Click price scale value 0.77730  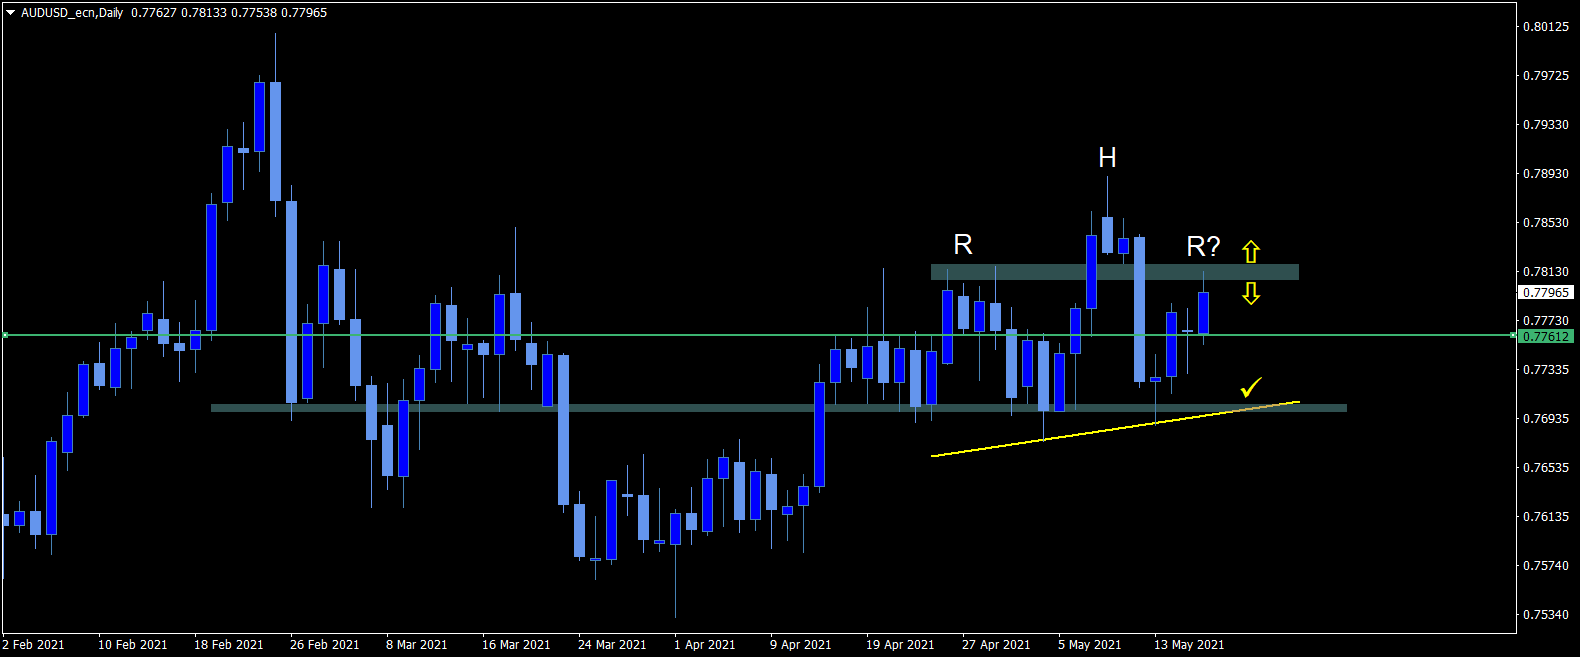click(1546, 321)
